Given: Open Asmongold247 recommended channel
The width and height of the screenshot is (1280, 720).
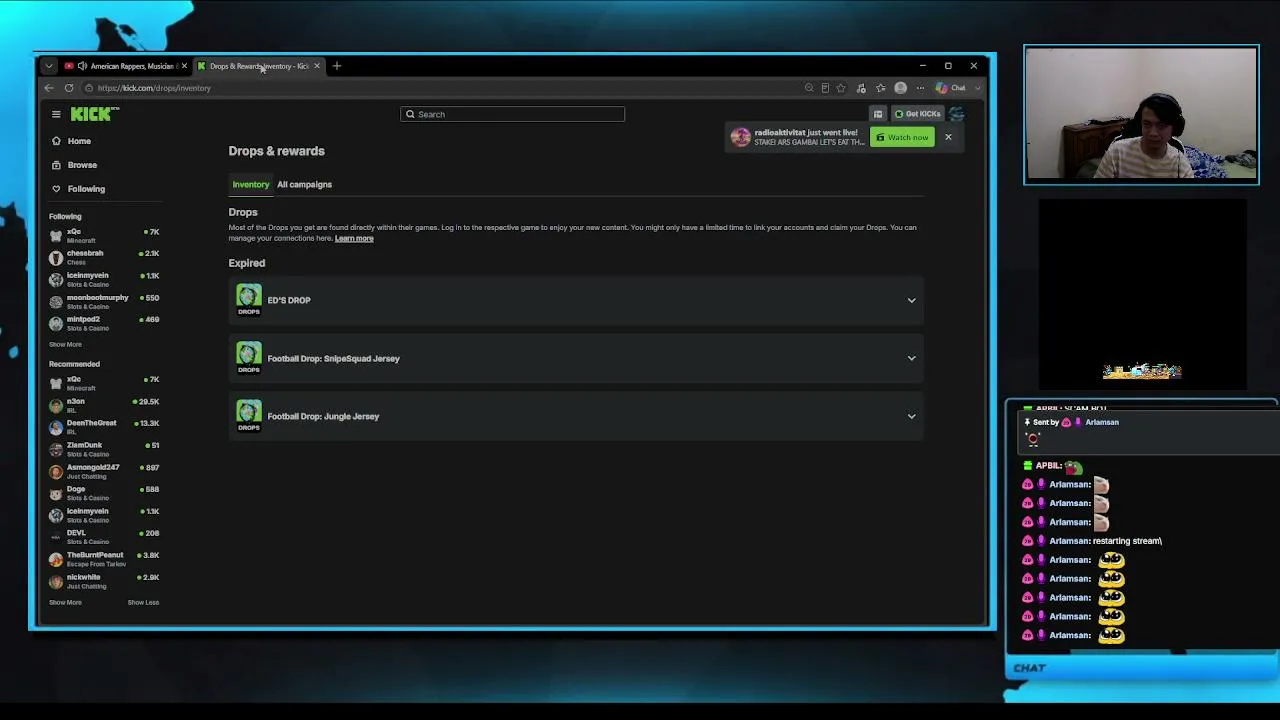Looking at the screenshot, I should 105,471.
